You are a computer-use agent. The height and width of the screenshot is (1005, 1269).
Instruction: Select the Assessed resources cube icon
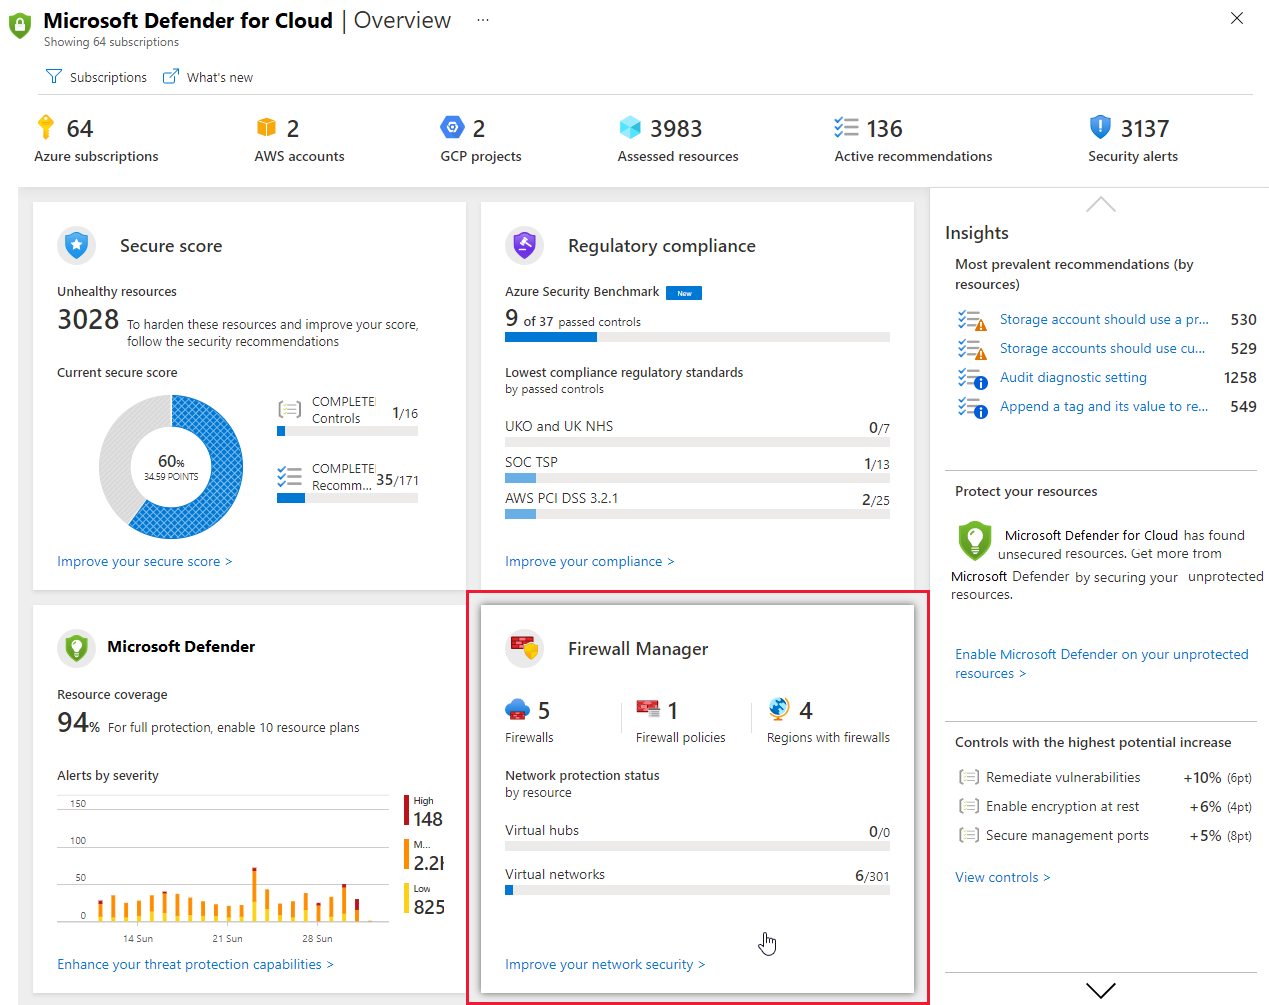point(630,128)
